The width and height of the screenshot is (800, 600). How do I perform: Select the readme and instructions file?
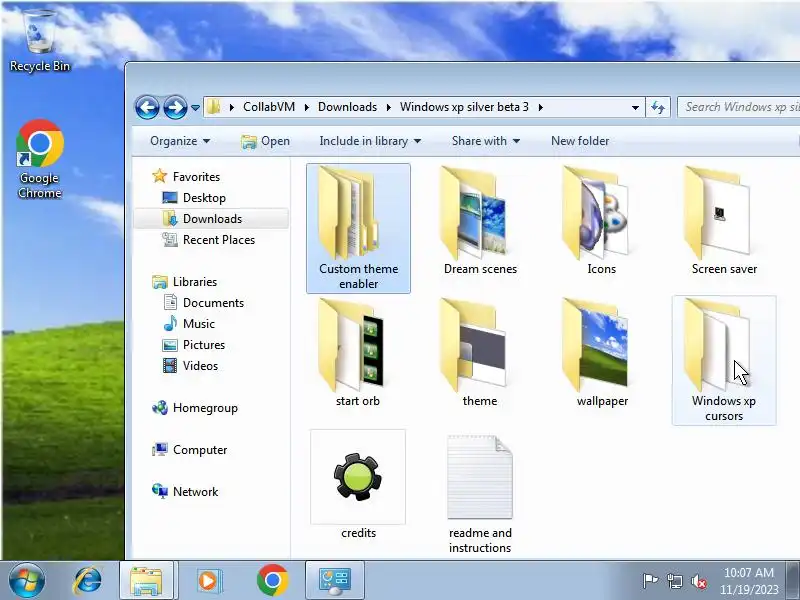point(480,492)
